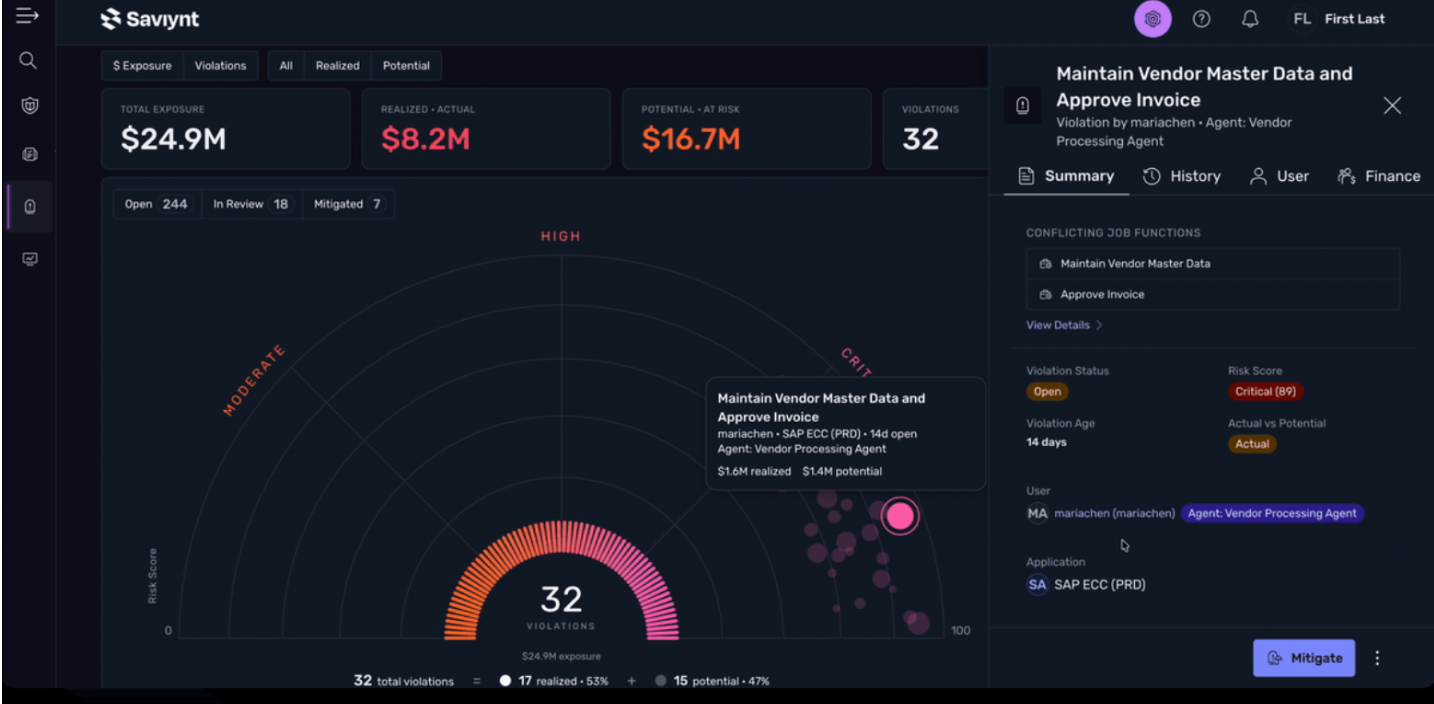The image size is (1434, 704).
Task: Select the Potential filter
Action: [406, 66]
